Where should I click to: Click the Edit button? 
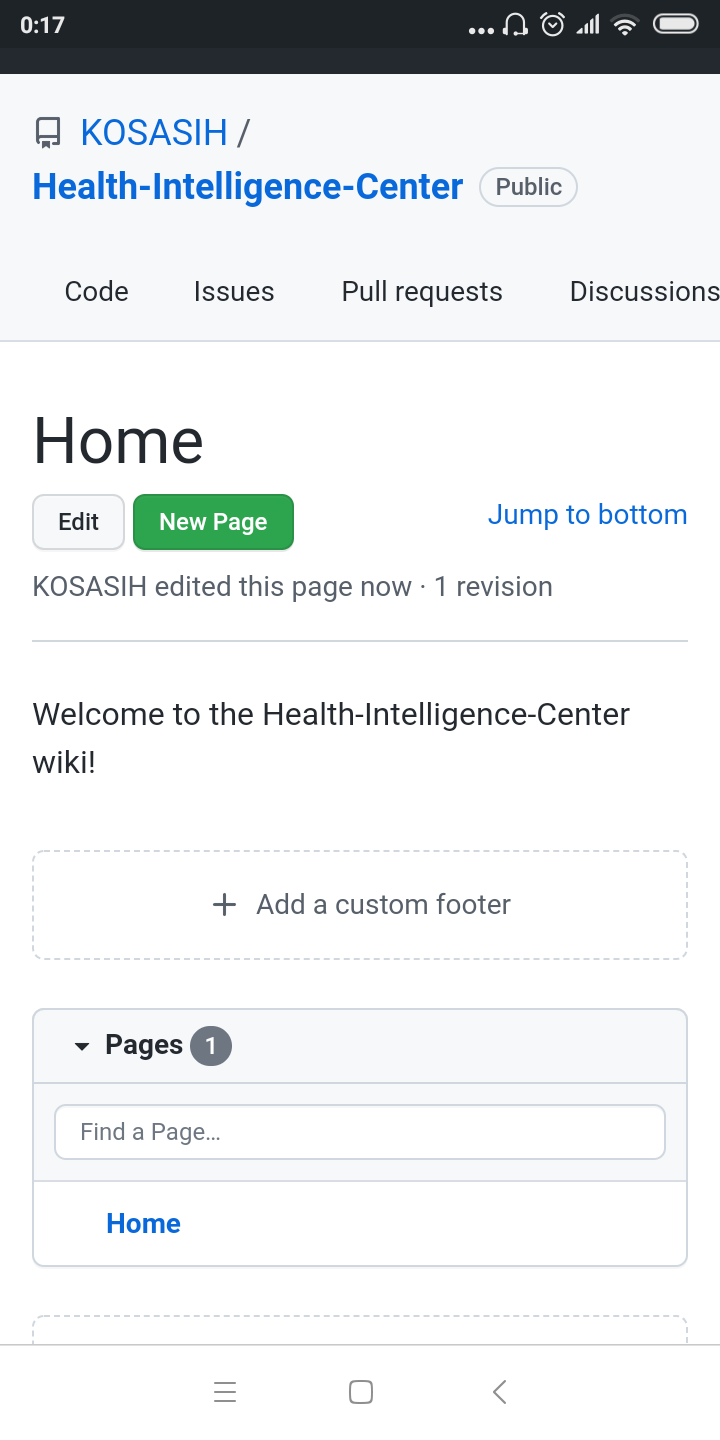79,522
